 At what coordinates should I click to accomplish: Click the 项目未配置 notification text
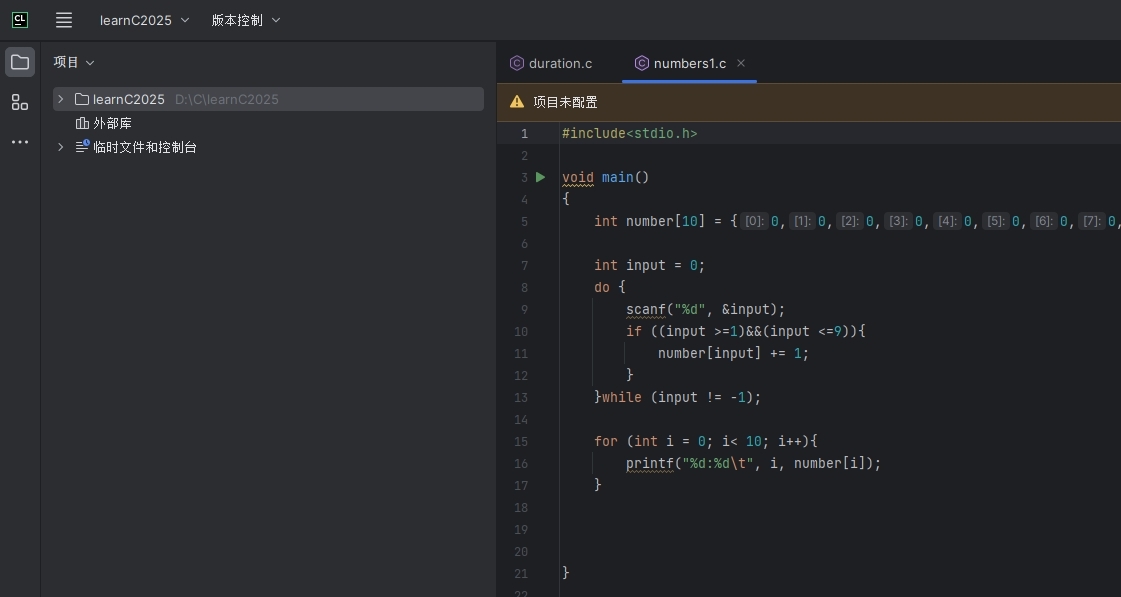click(x=566, y=102)
